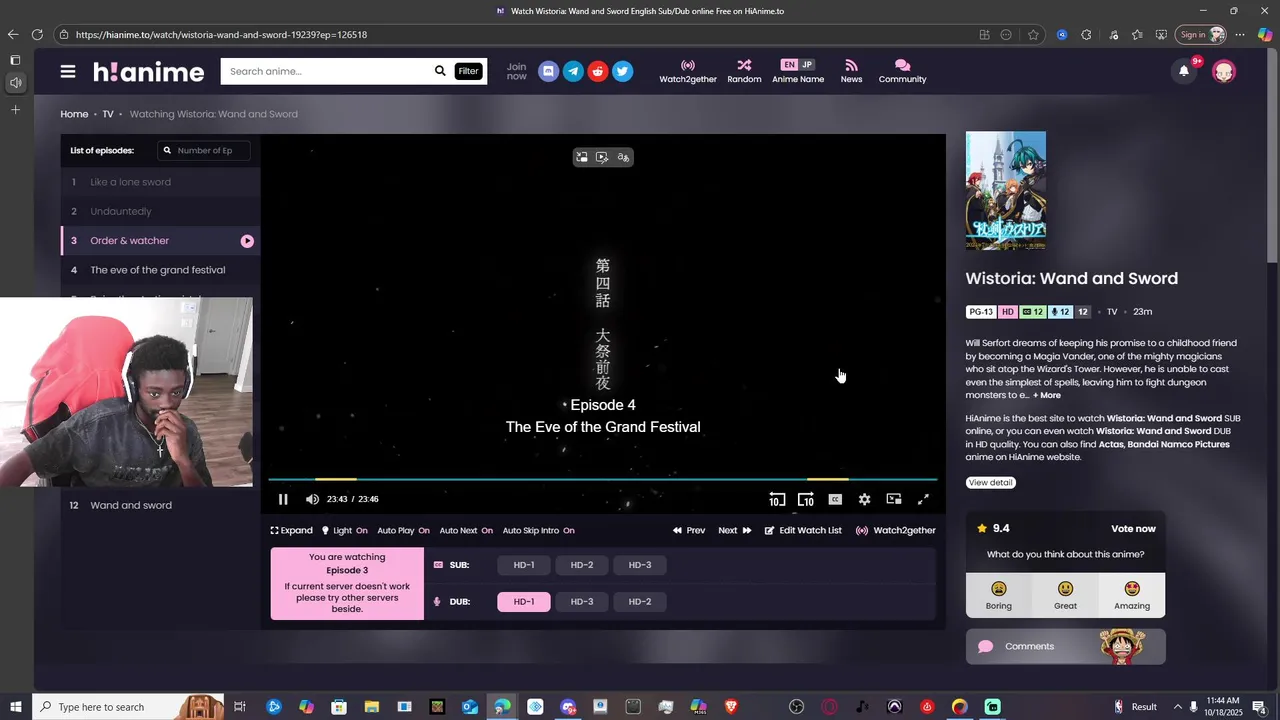
Task: Click the video progress bar
Action: 602,479
